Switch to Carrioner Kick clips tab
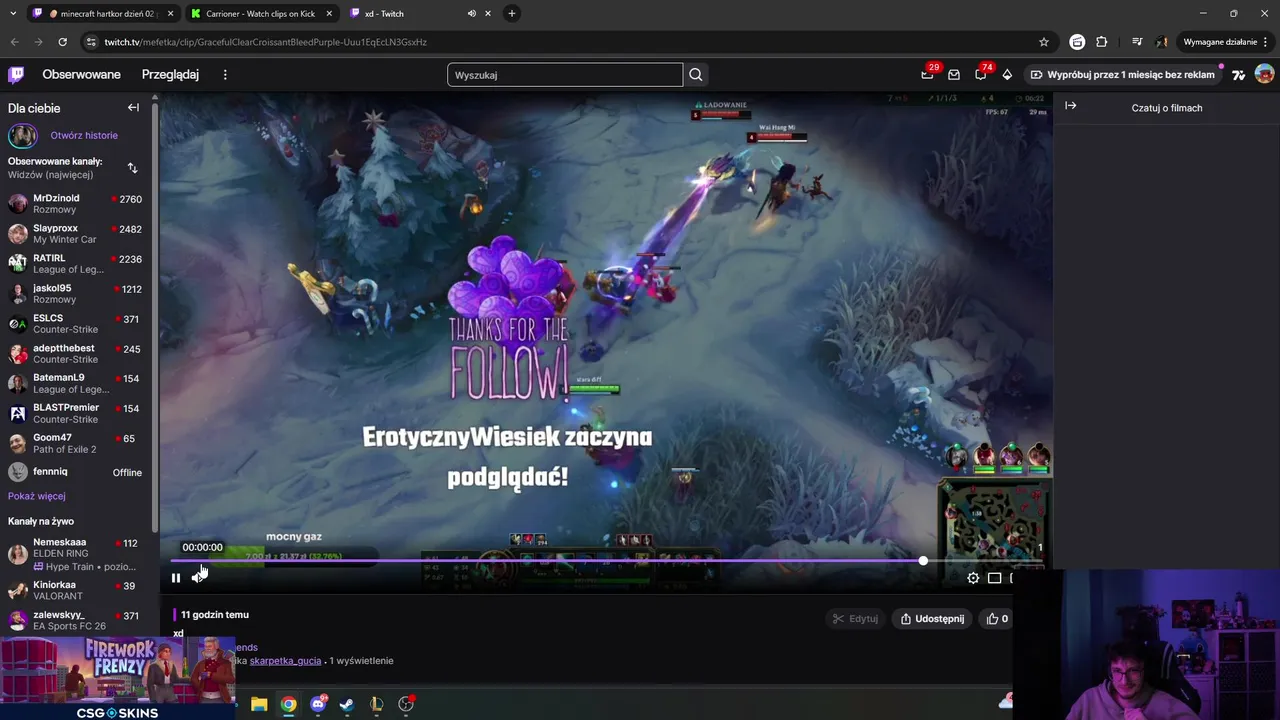The width and height of the screenshot is (1280, 720). [x=262, y=14]
